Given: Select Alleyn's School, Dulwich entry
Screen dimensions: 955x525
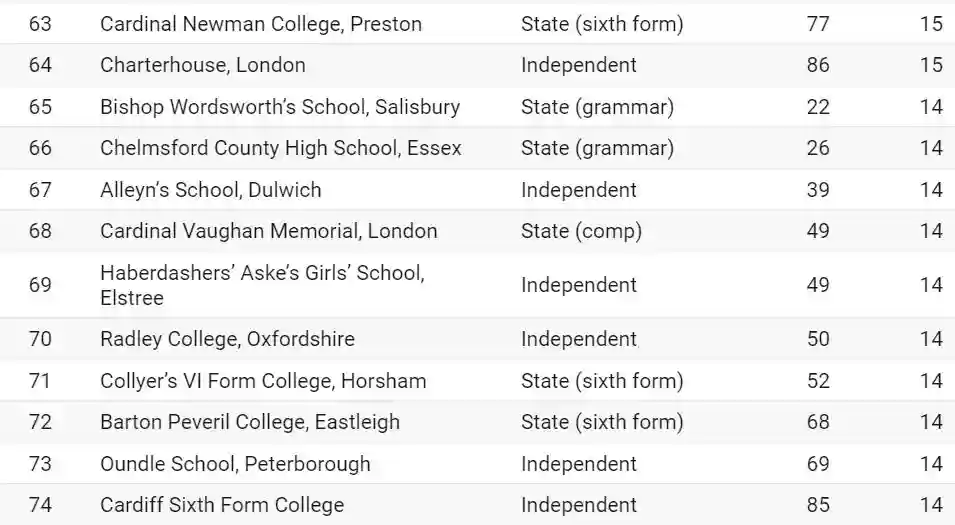Looking at the screenshot, I should 211,190.
